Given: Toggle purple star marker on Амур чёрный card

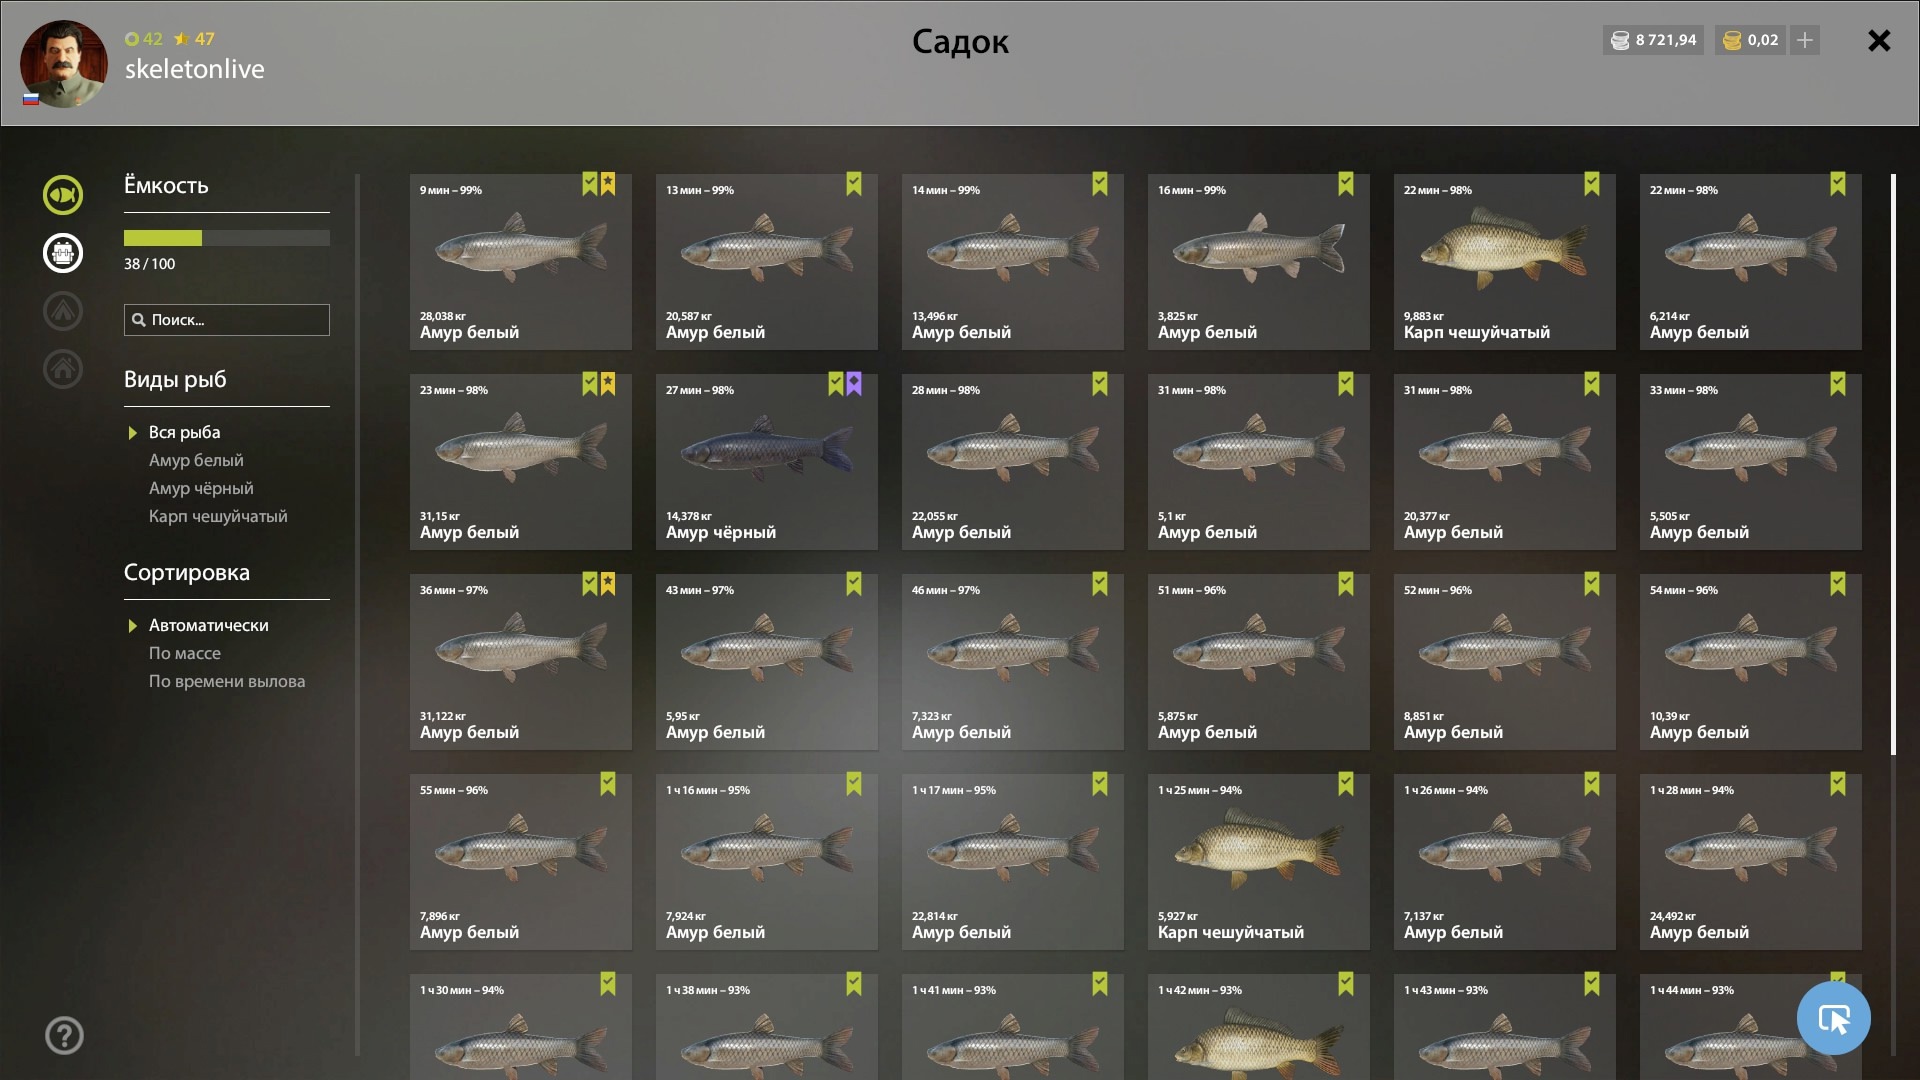Looking at the screenshot, I should [854, 384].
